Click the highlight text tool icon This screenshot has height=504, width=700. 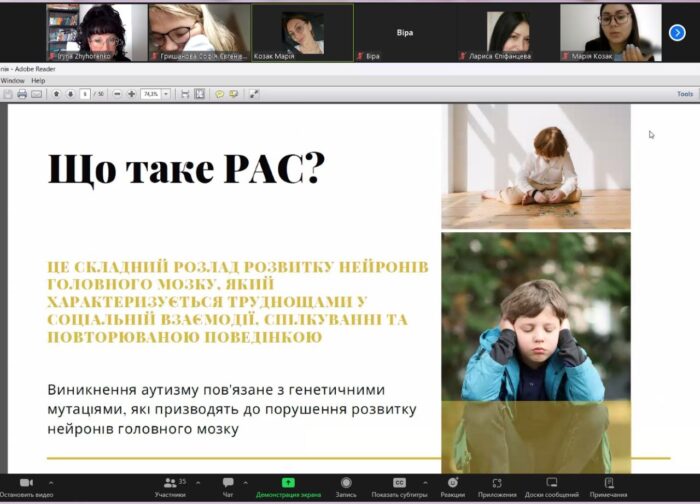tap(233, 94)
